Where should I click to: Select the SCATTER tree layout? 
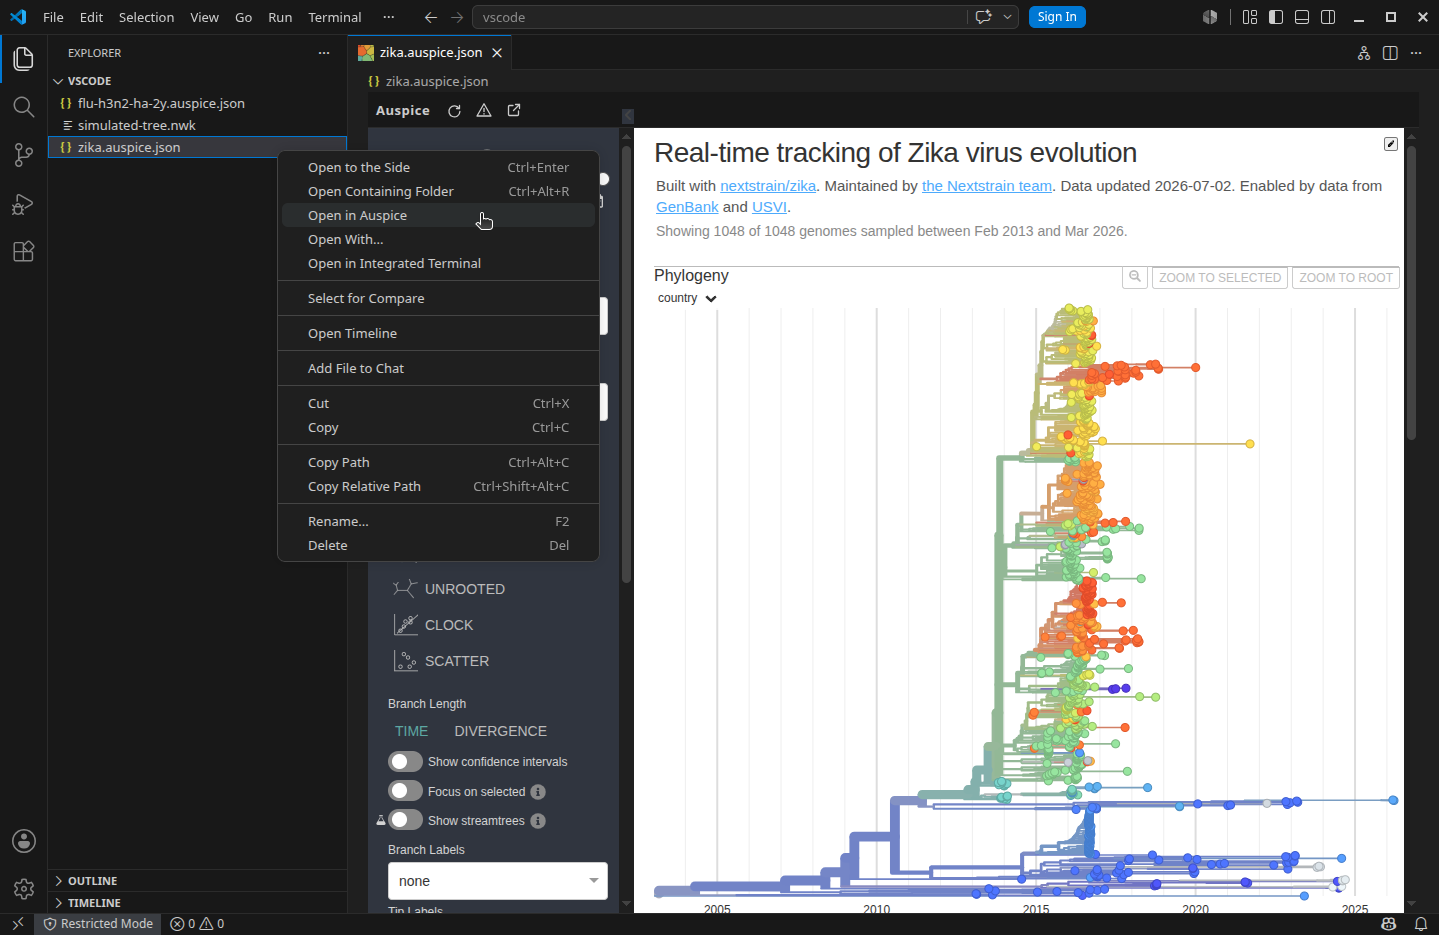441,661
